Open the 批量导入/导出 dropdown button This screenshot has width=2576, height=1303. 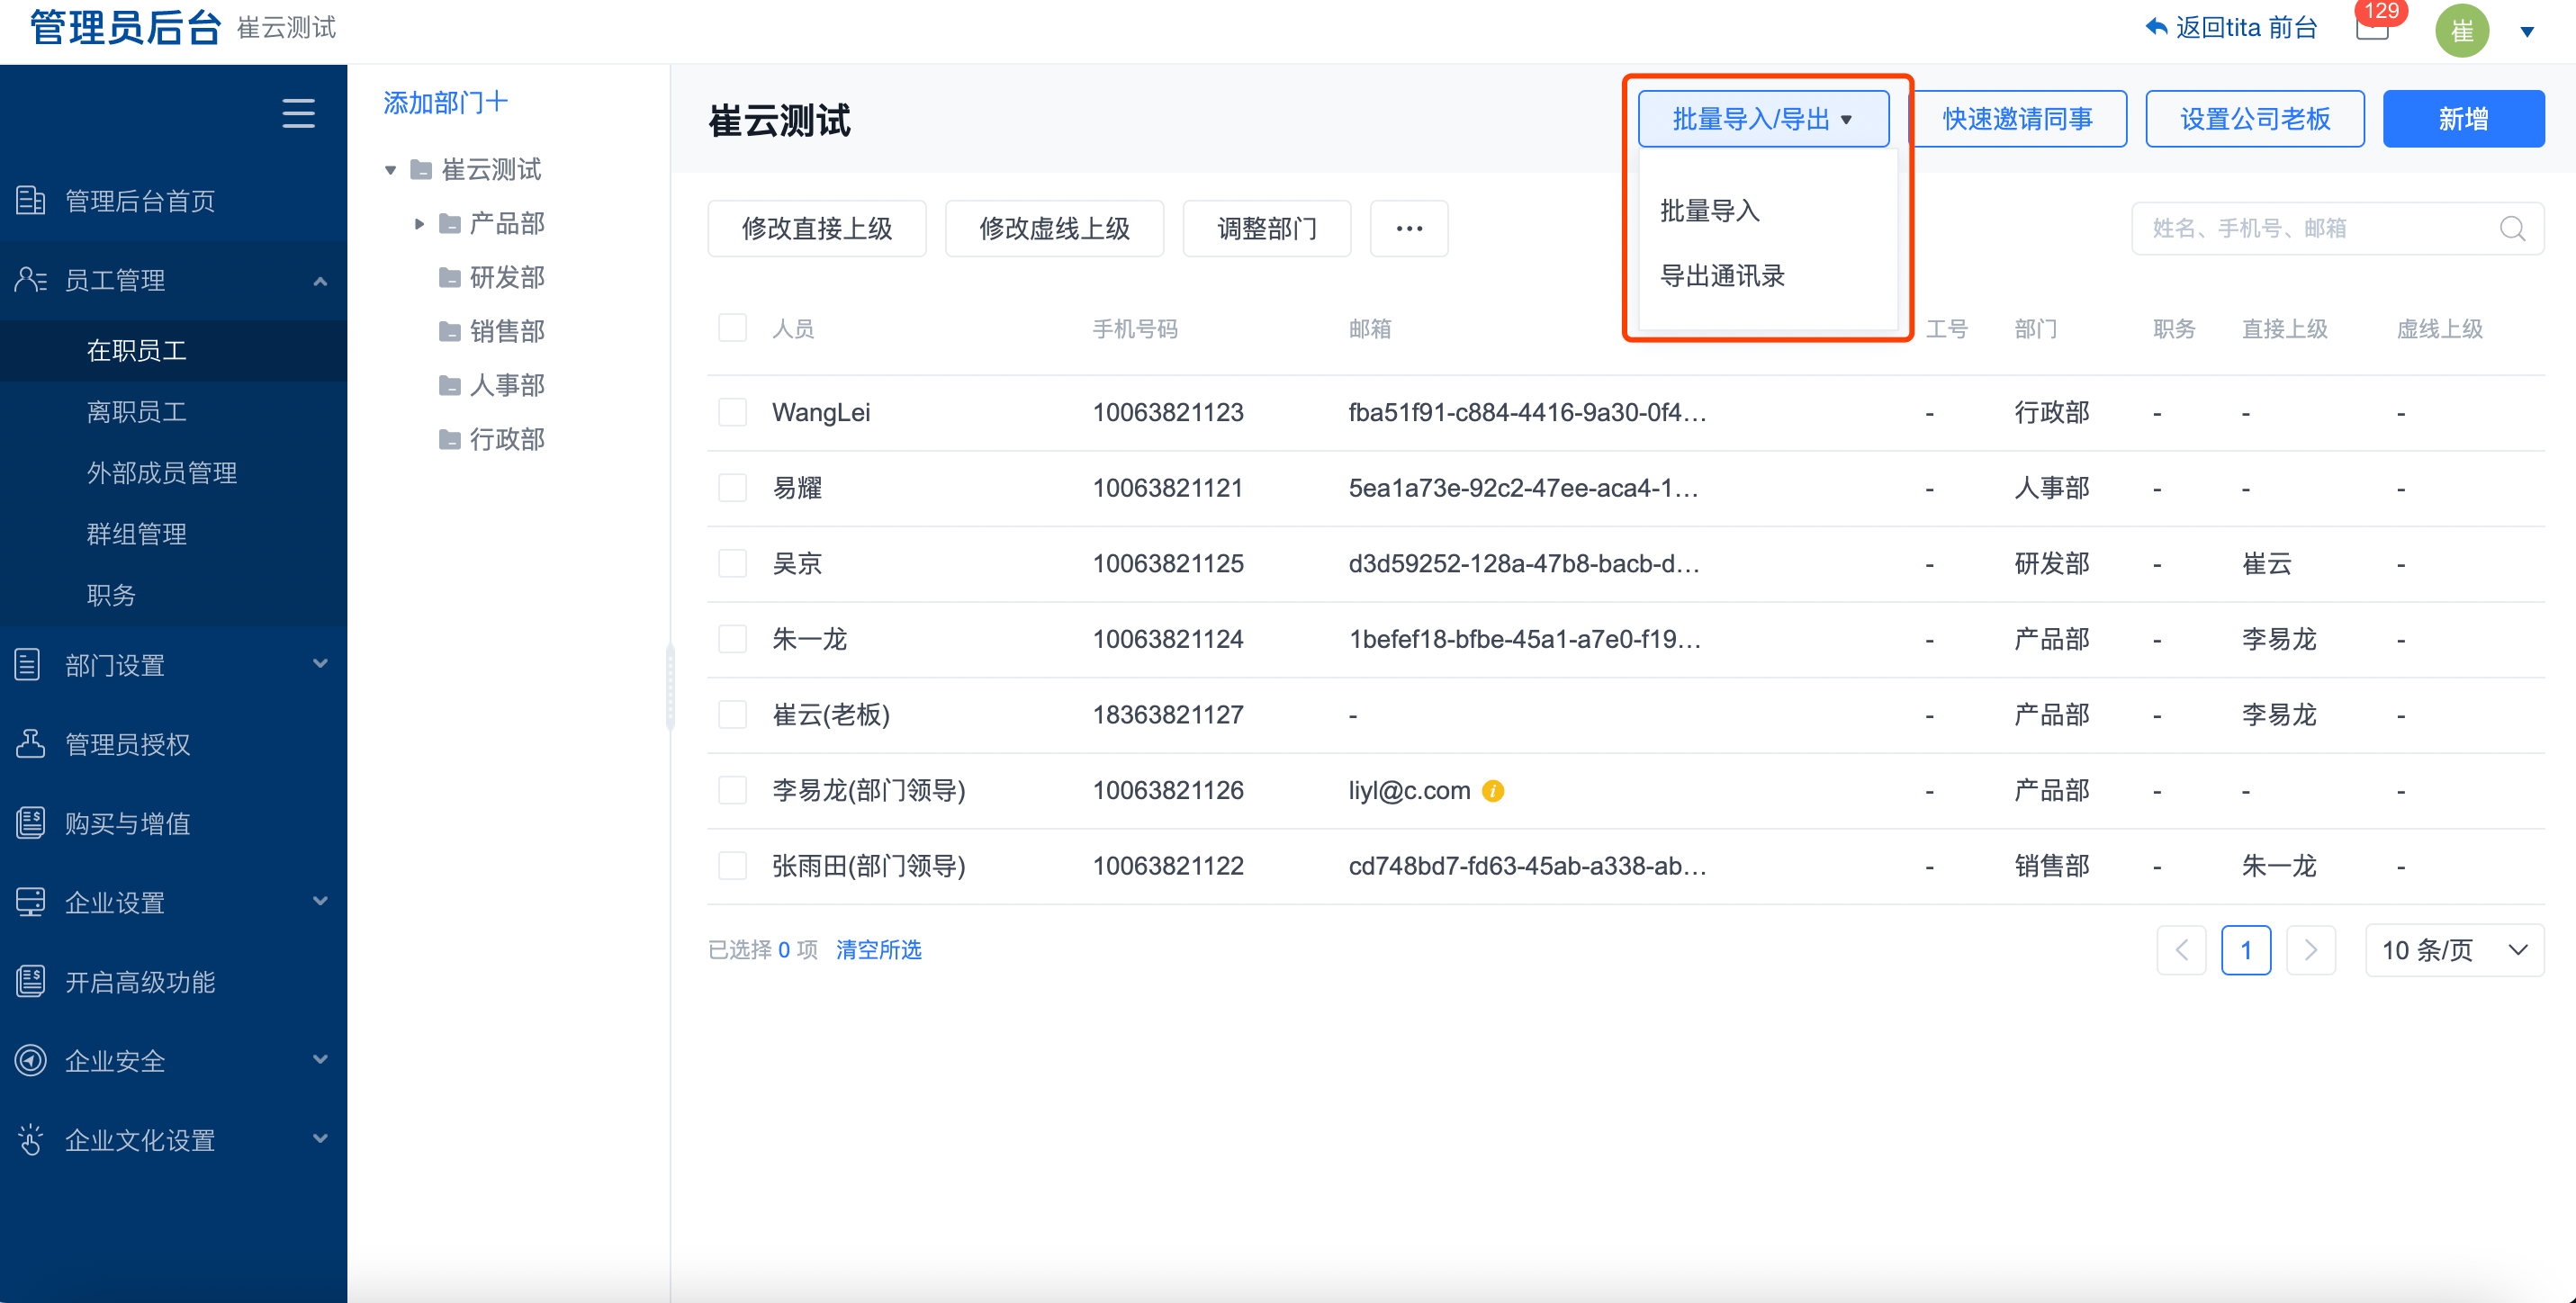click(1763, 119)
